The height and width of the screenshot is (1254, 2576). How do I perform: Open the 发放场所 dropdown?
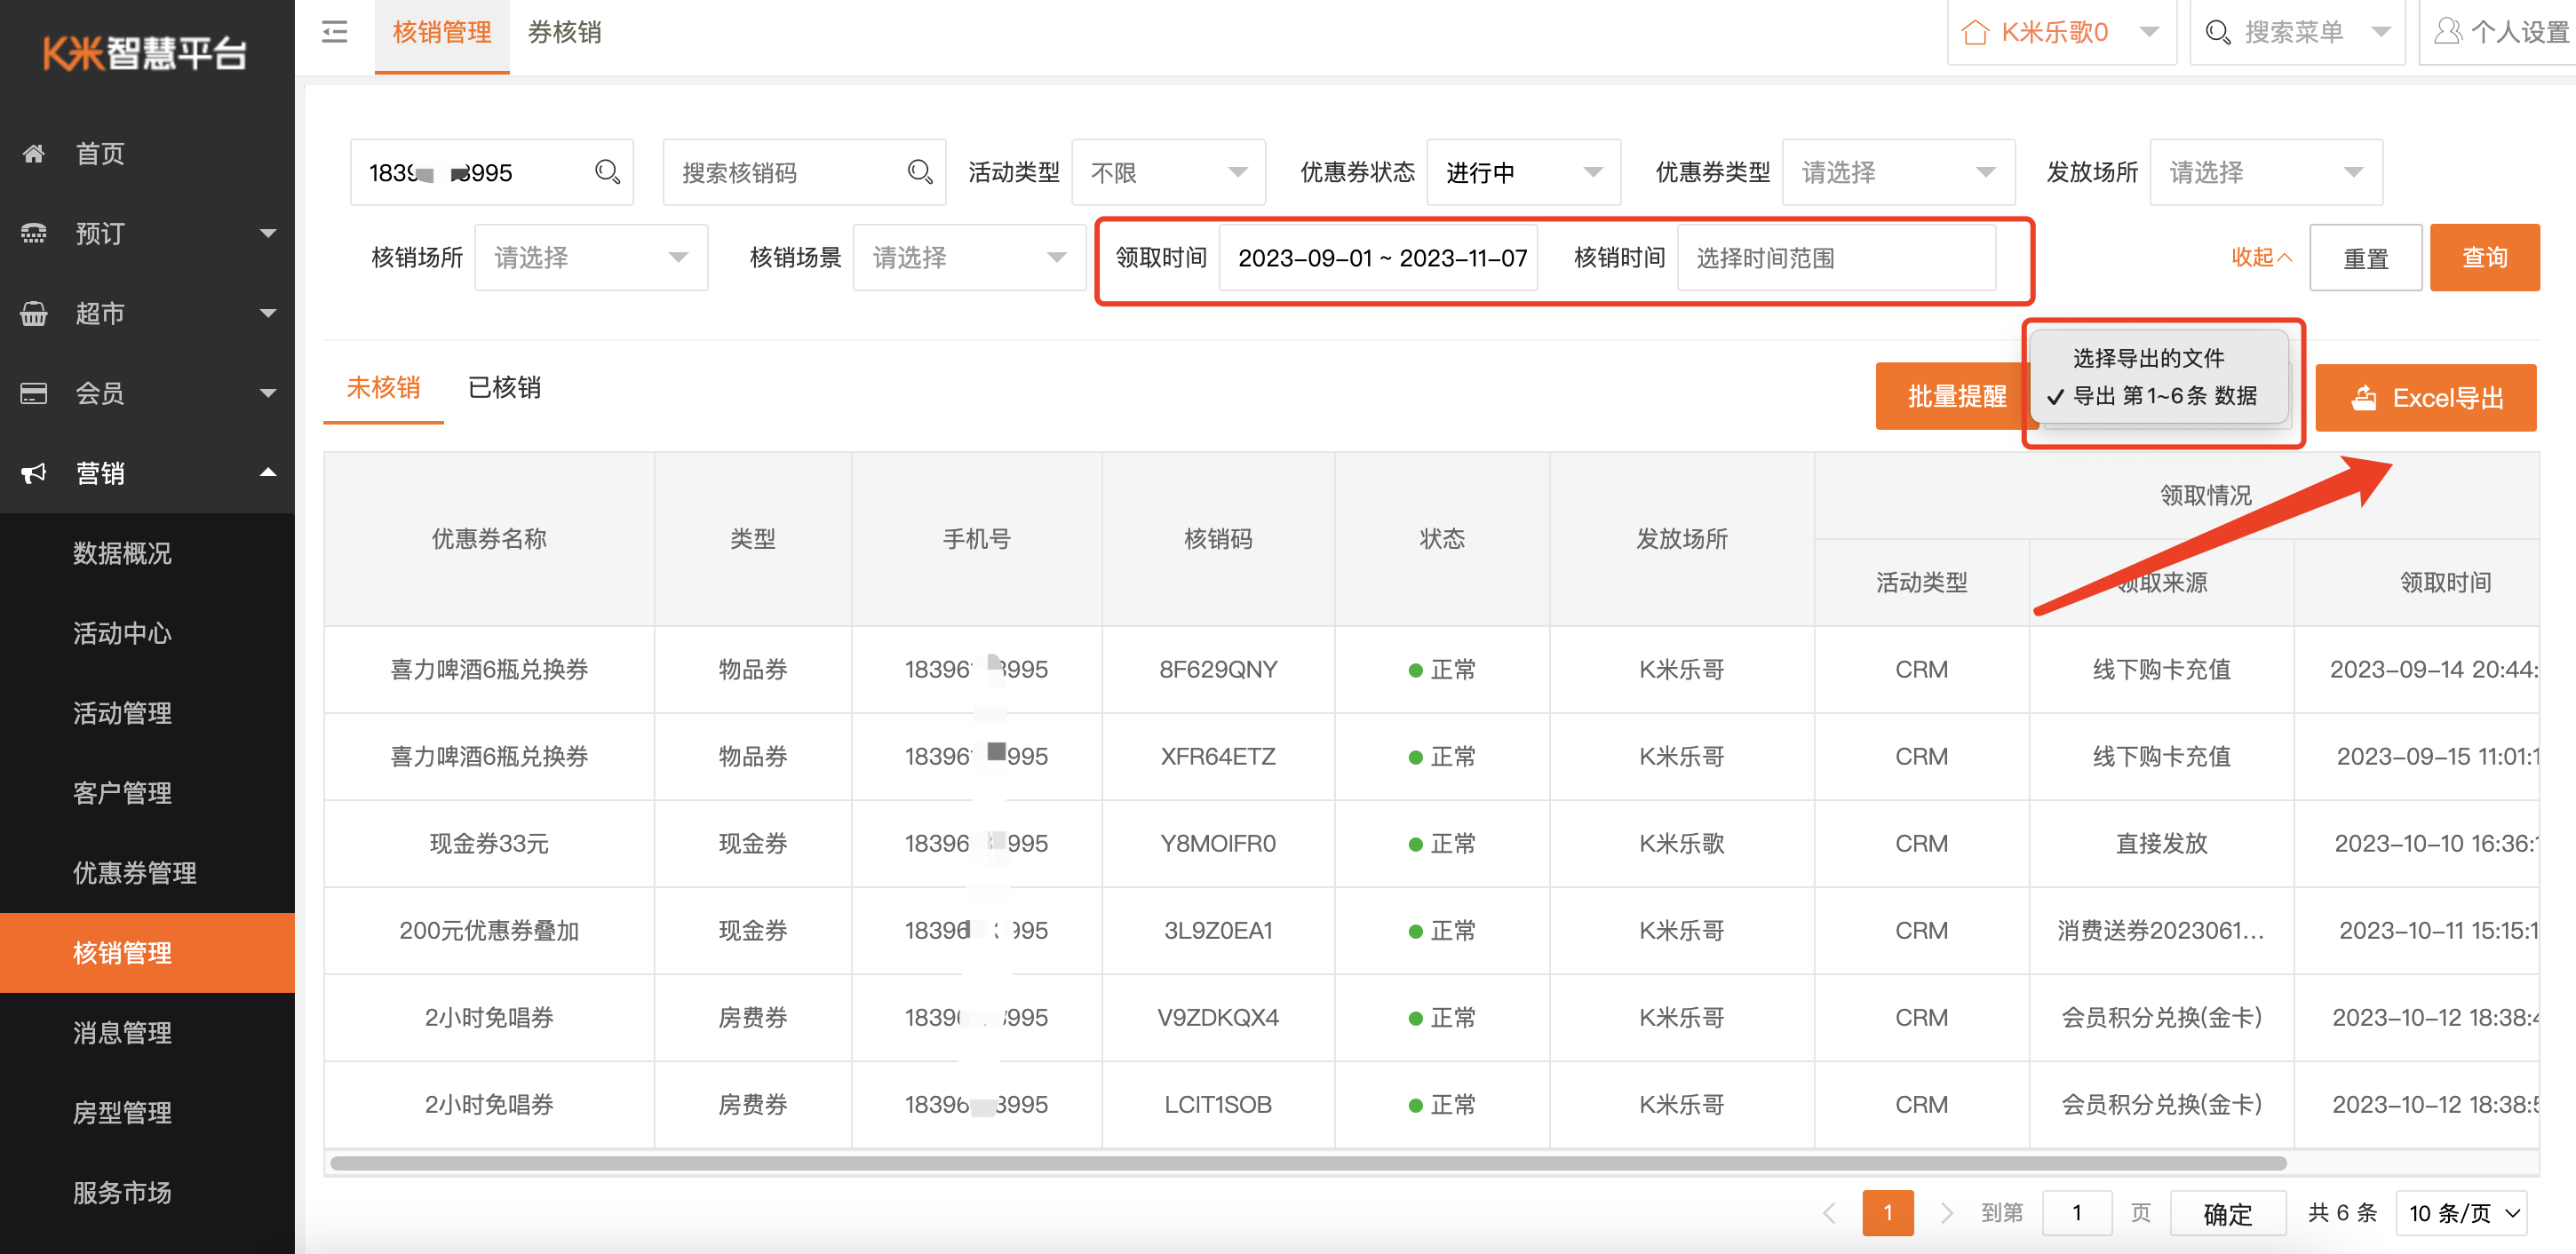click(2266, 172)
